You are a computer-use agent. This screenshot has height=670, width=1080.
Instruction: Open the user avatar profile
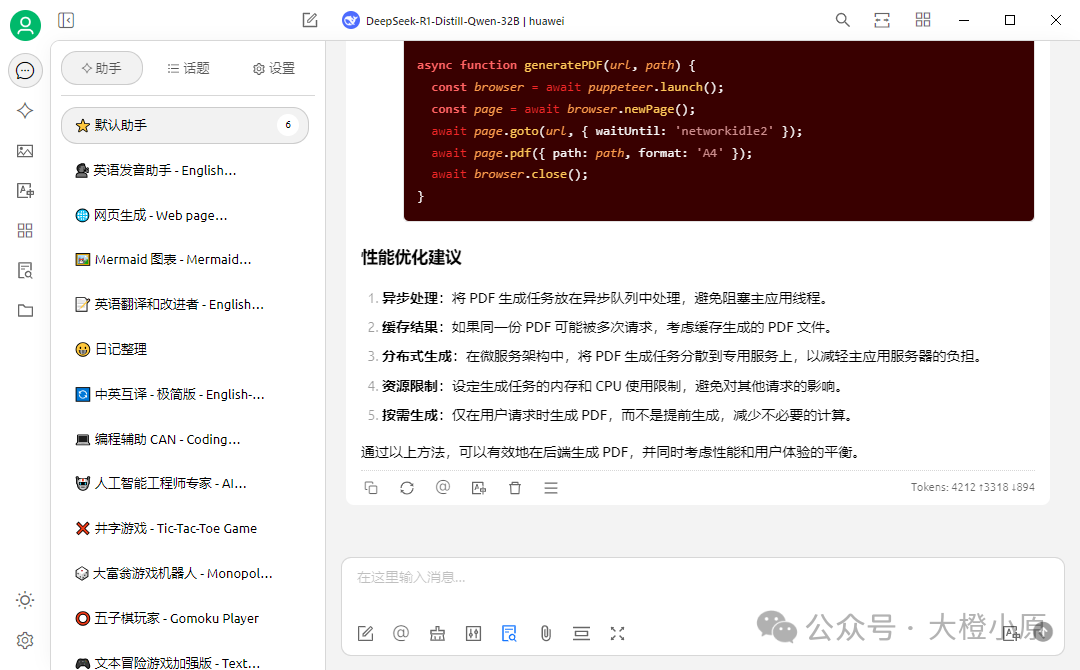tap(25, 26)
